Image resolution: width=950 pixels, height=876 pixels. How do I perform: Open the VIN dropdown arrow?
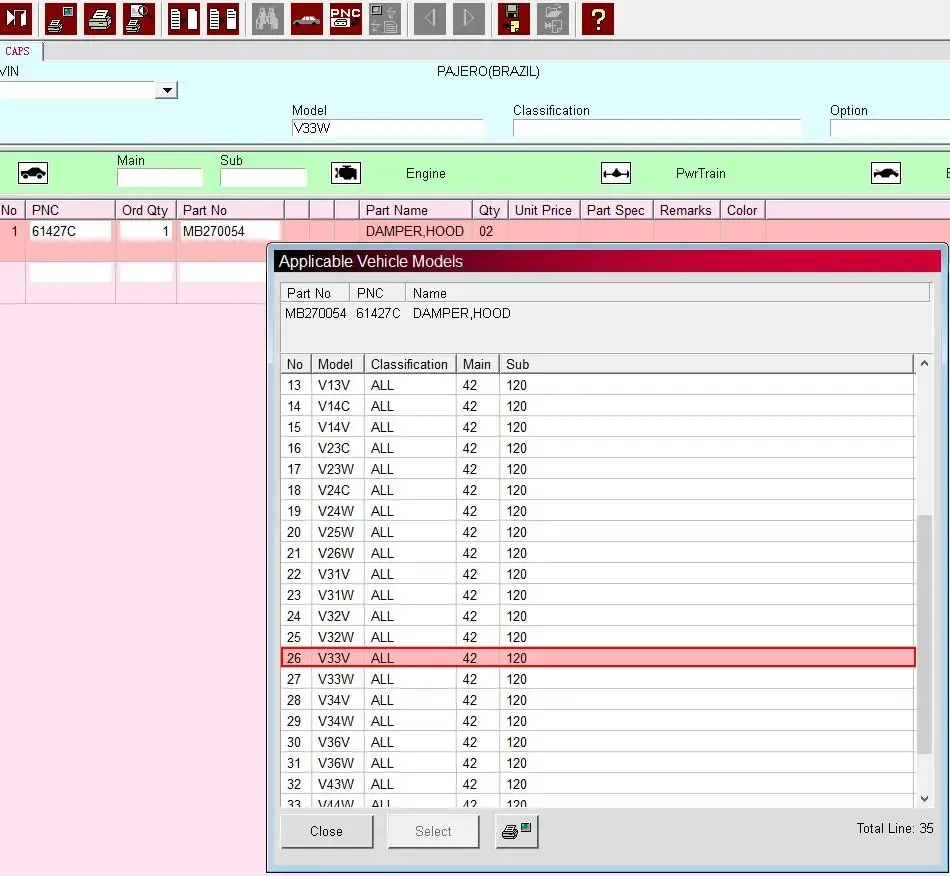point(166,90)
